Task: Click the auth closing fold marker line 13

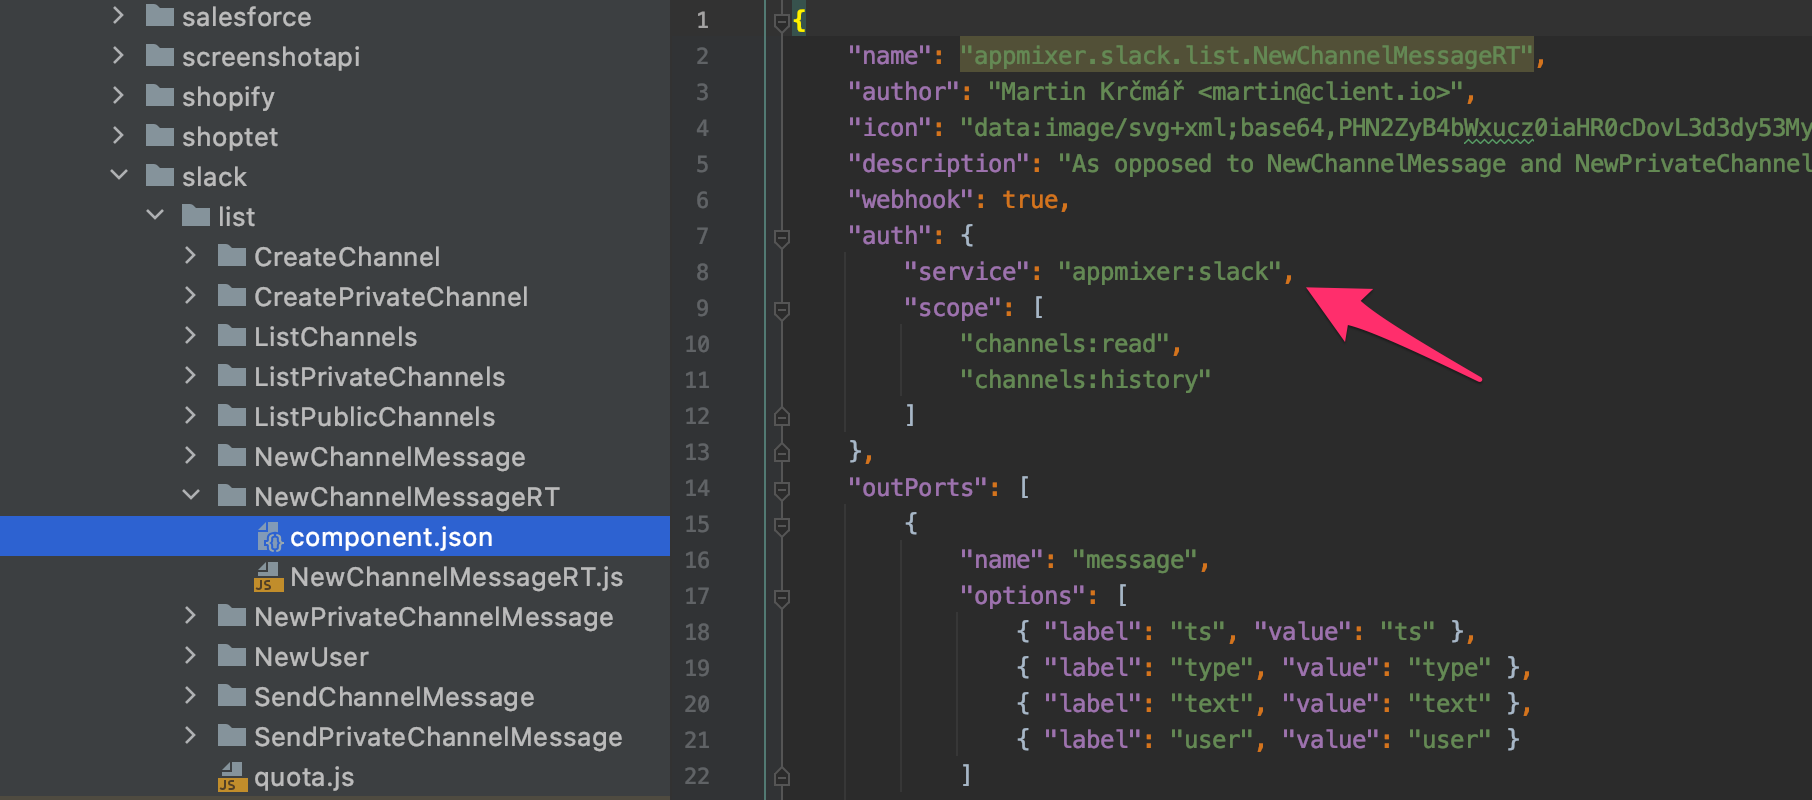Action: (x=782, y=452)
